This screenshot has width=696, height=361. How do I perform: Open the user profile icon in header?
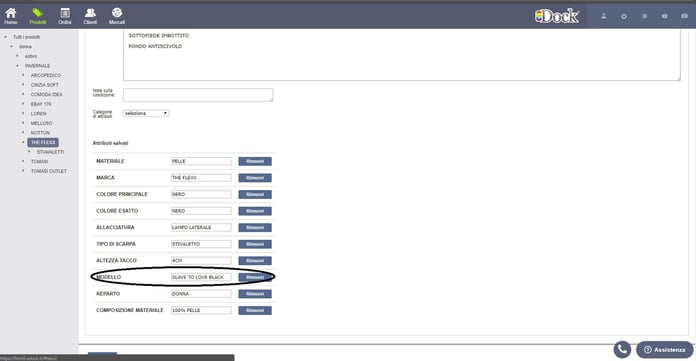(x=604, y=16)
